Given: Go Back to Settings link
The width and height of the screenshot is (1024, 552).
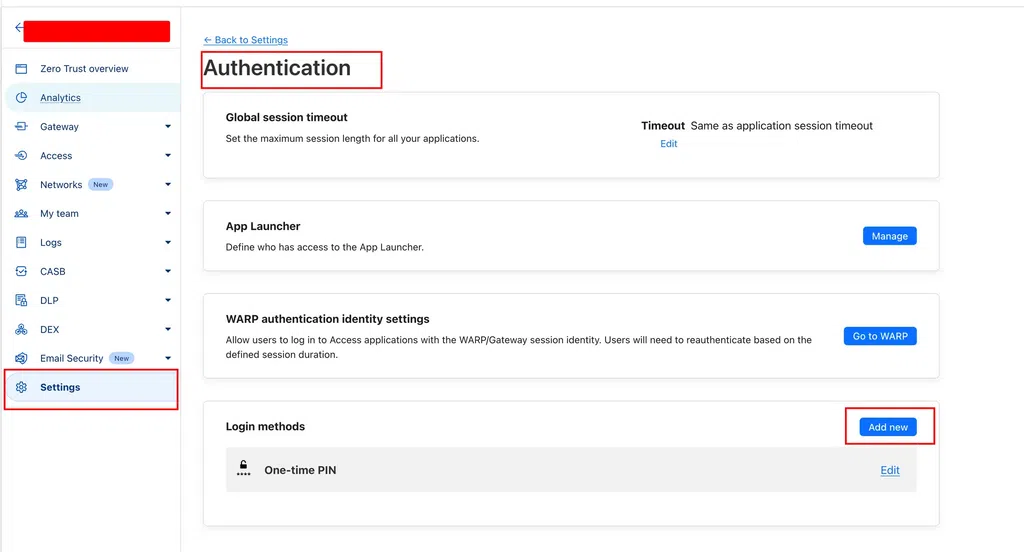Looking at the screenshot, I should click(246, 40).
